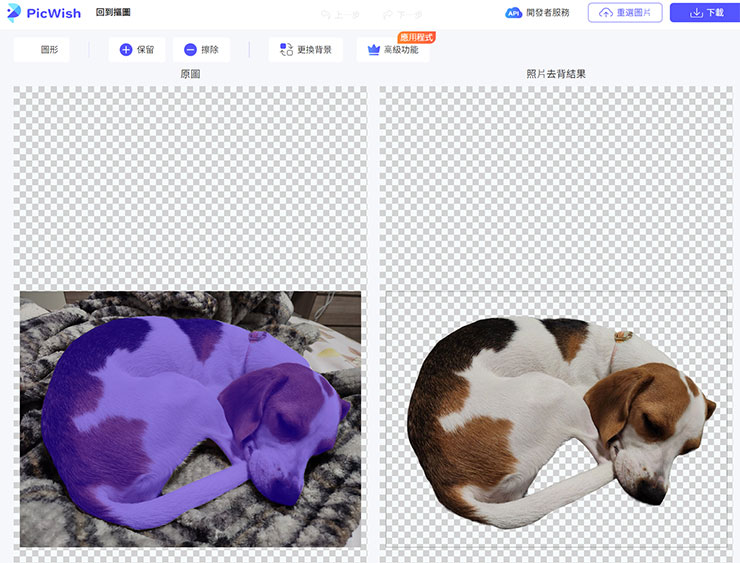The height and width of the screenshot is (563, 740).
Task: Select the 擦除 erase brush tool
Action: [x=201, y=50]
